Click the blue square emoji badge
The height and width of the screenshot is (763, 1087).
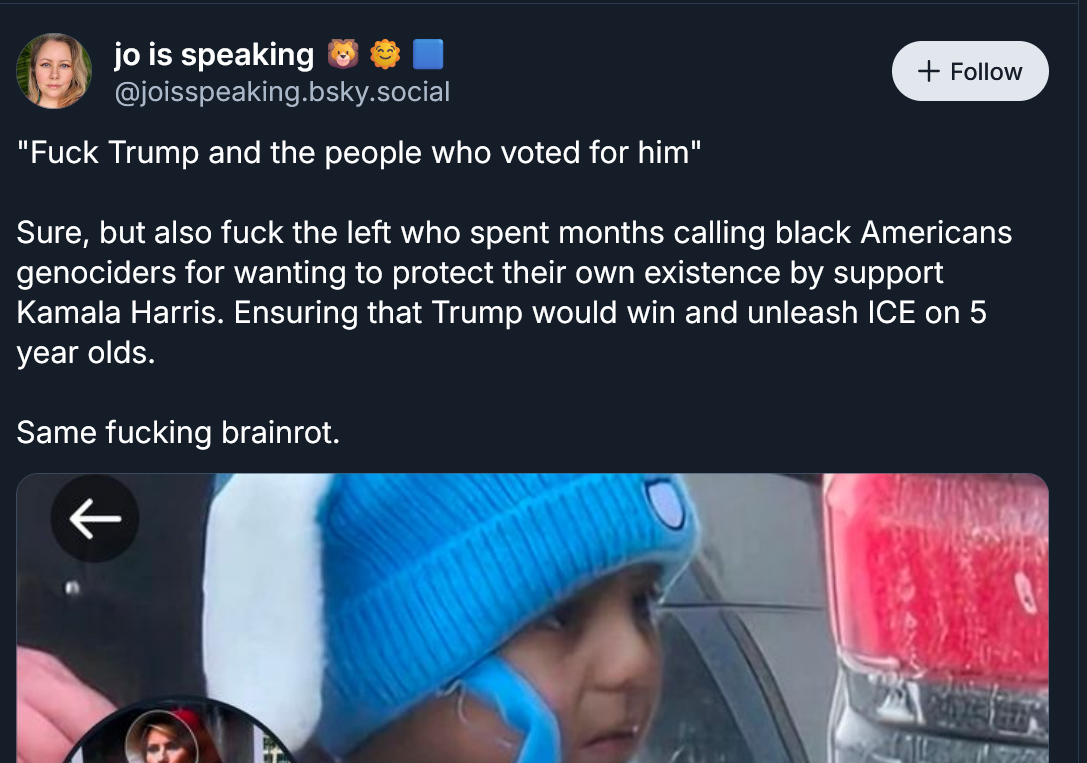click(x=428, y=54)
